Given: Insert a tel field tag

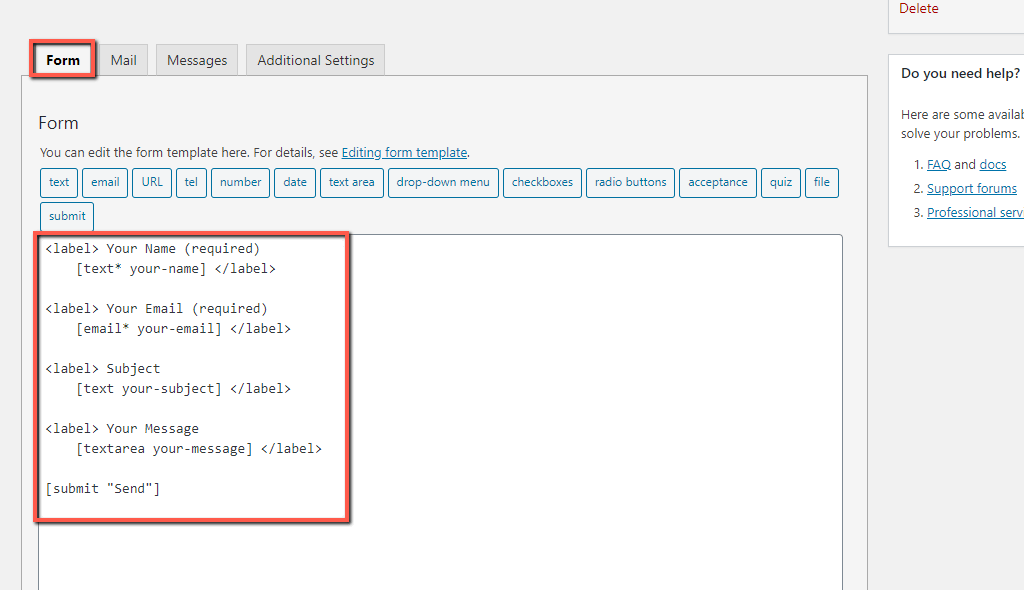Looking at the screenshot, I should (191, 182).
